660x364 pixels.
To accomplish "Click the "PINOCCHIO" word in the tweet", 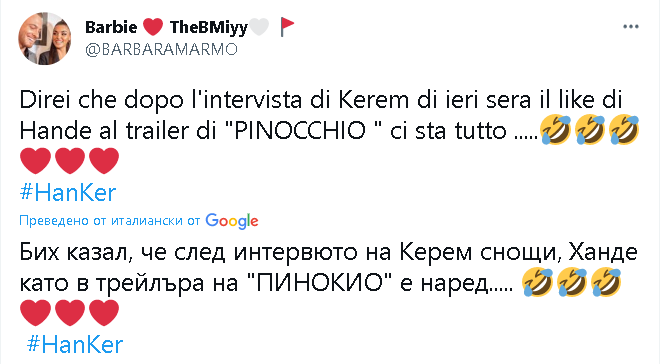I will (x=300, y=131).
